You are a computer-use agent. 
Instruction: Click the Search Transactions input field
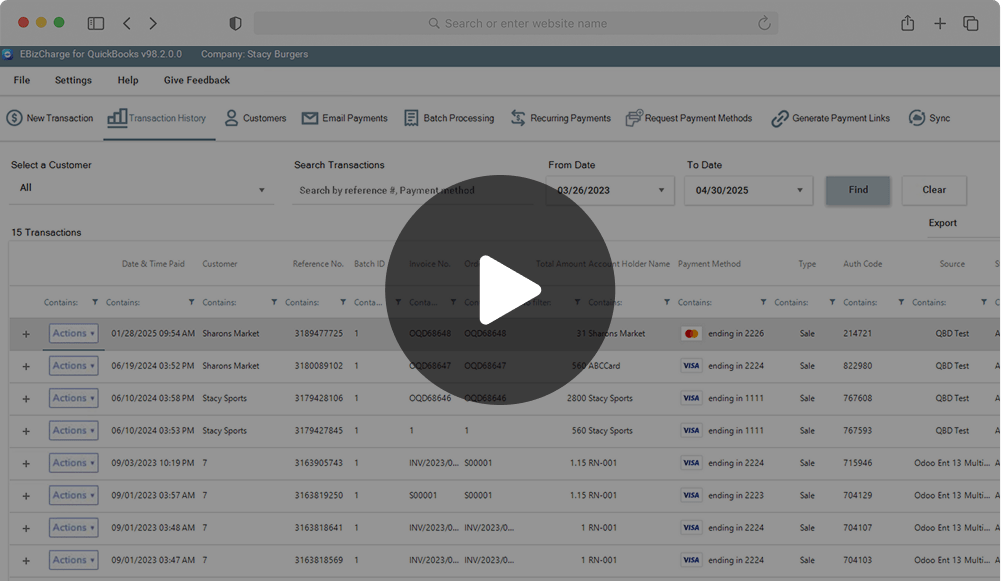(x=410, y=190)
